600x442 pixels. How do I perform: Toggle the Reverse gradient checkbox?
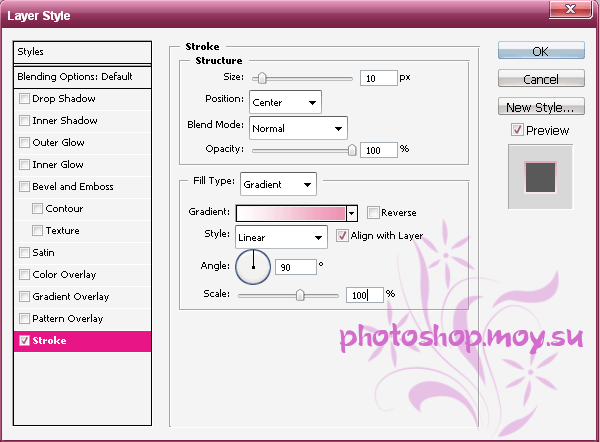(373, 212)
